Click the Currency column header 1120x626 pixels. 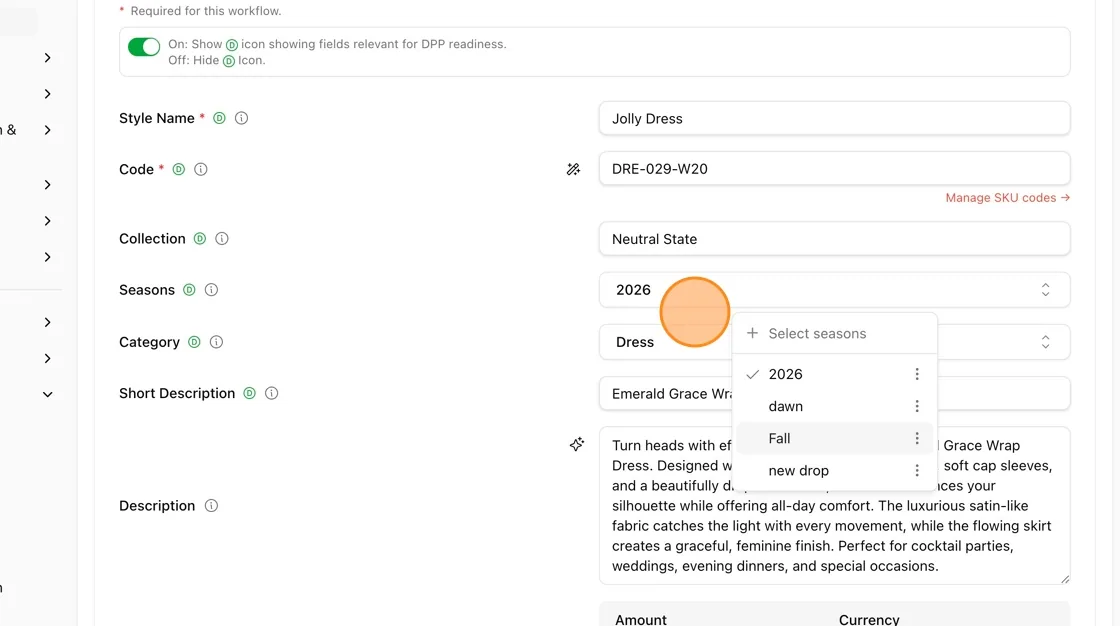pos(869,619)
